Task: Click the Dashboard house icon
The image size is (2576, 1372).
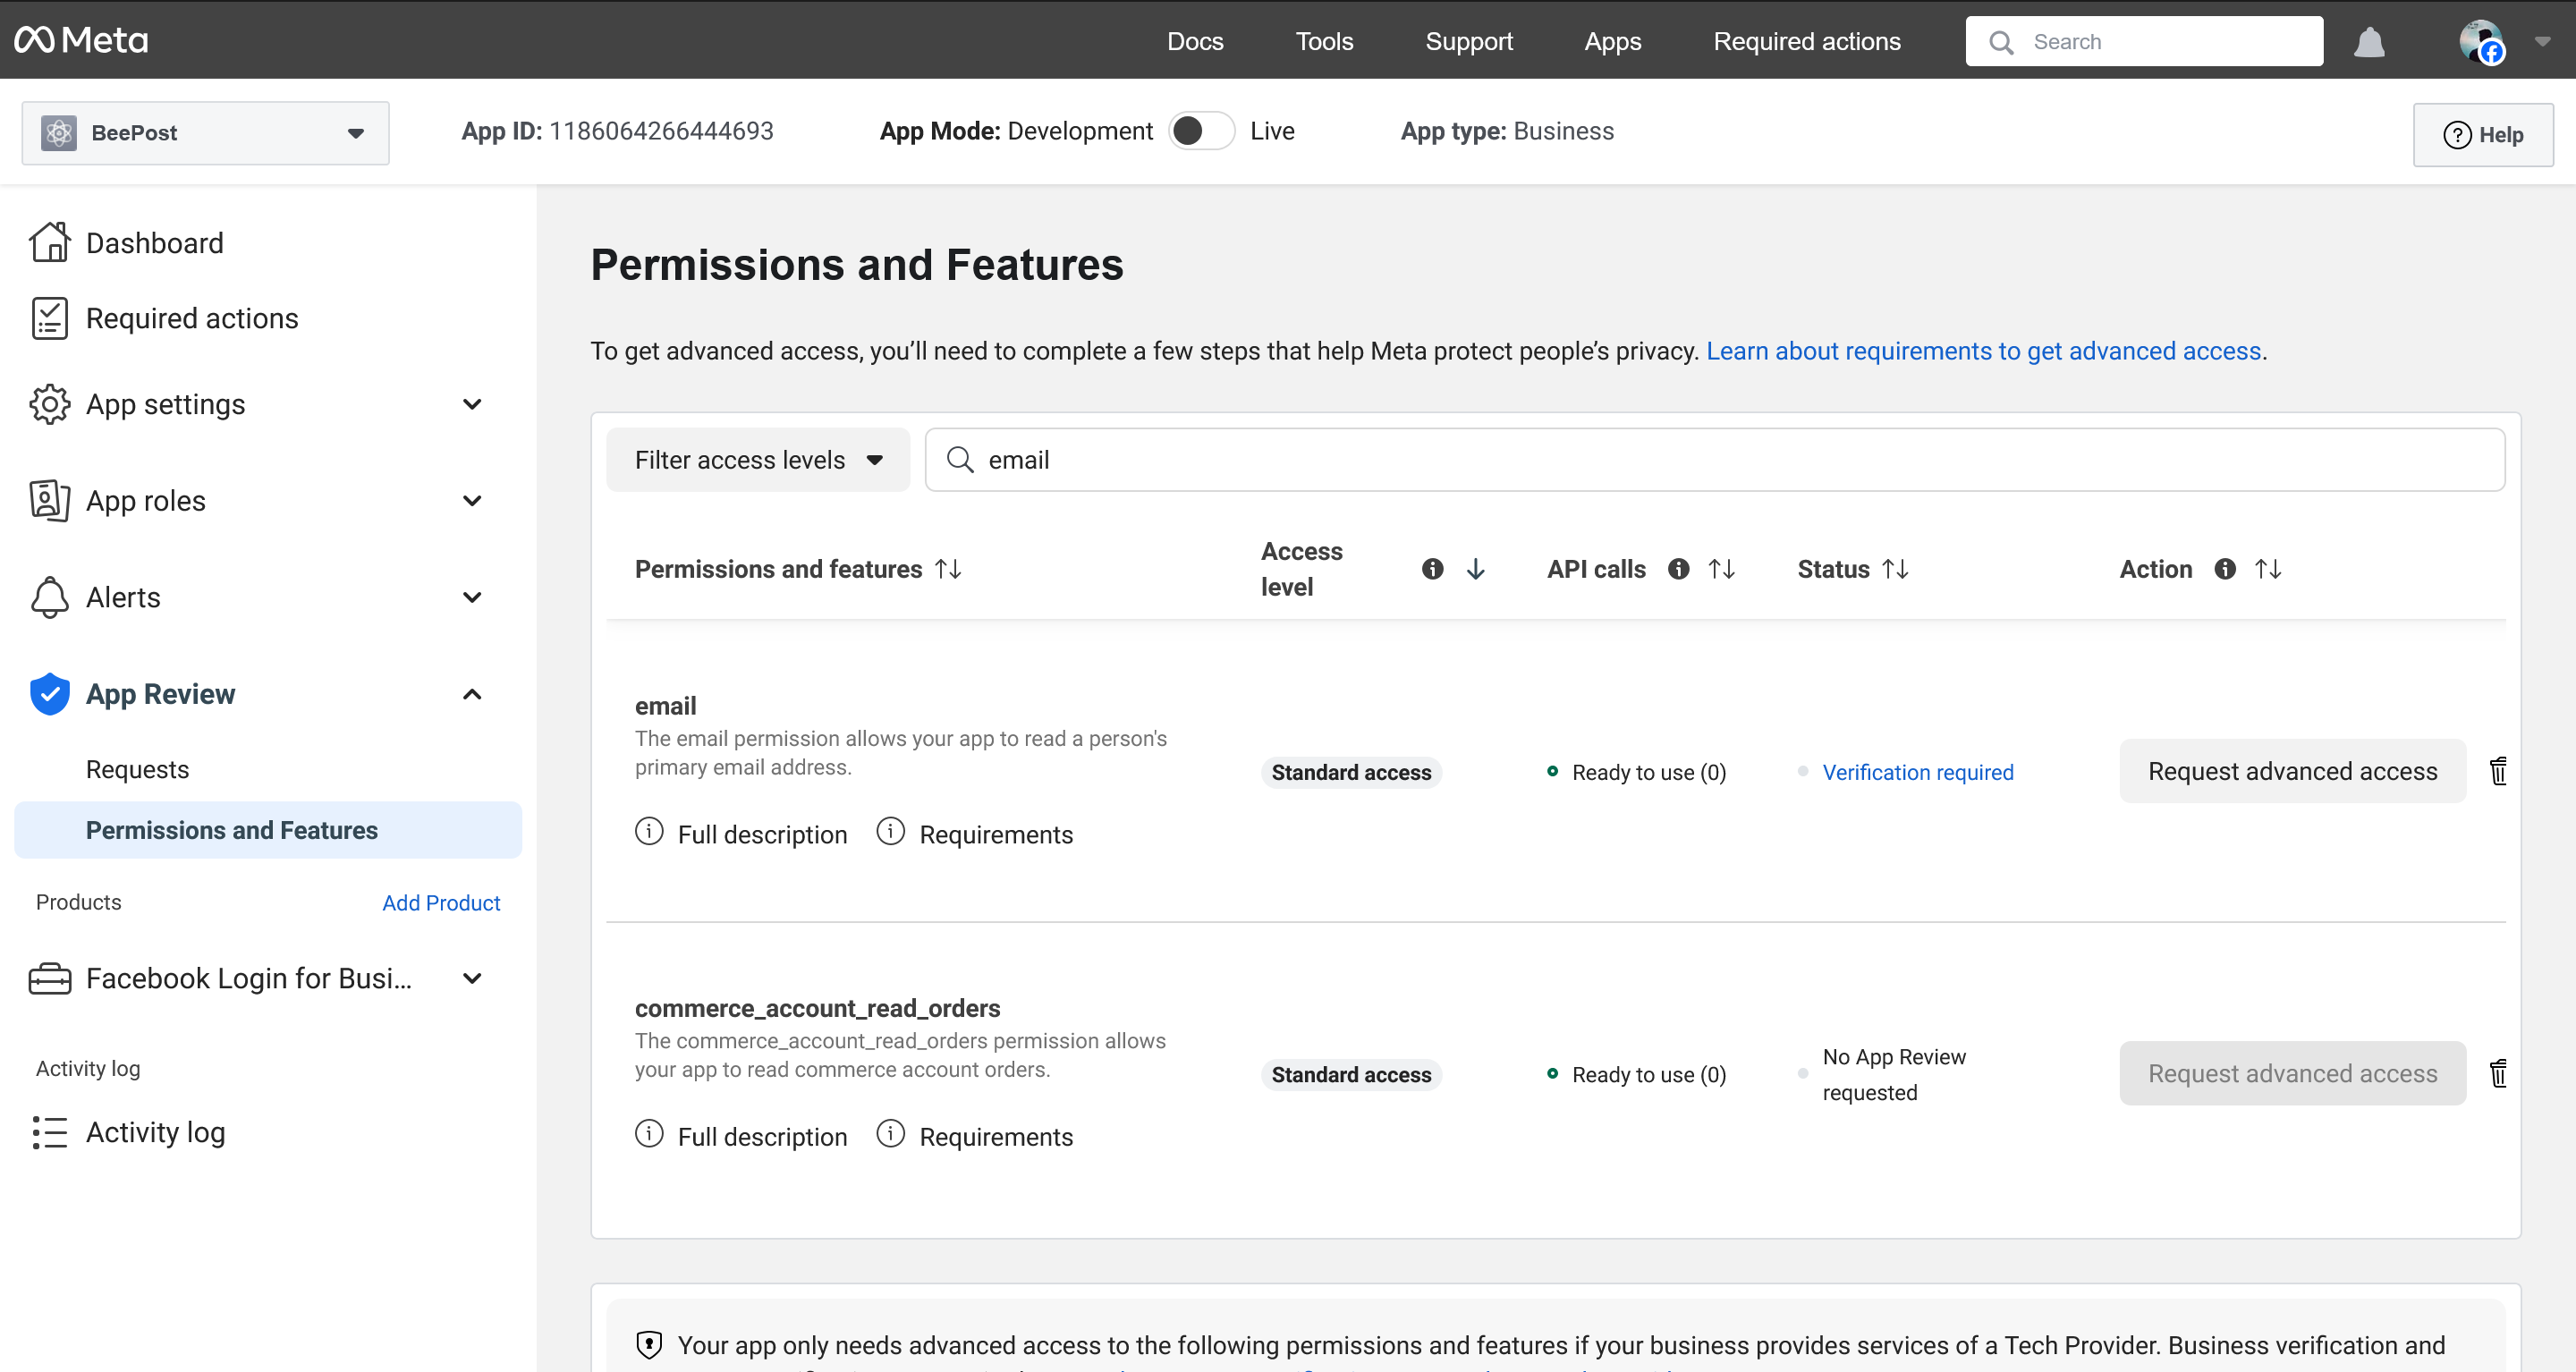Action: (x=49, y=242)
